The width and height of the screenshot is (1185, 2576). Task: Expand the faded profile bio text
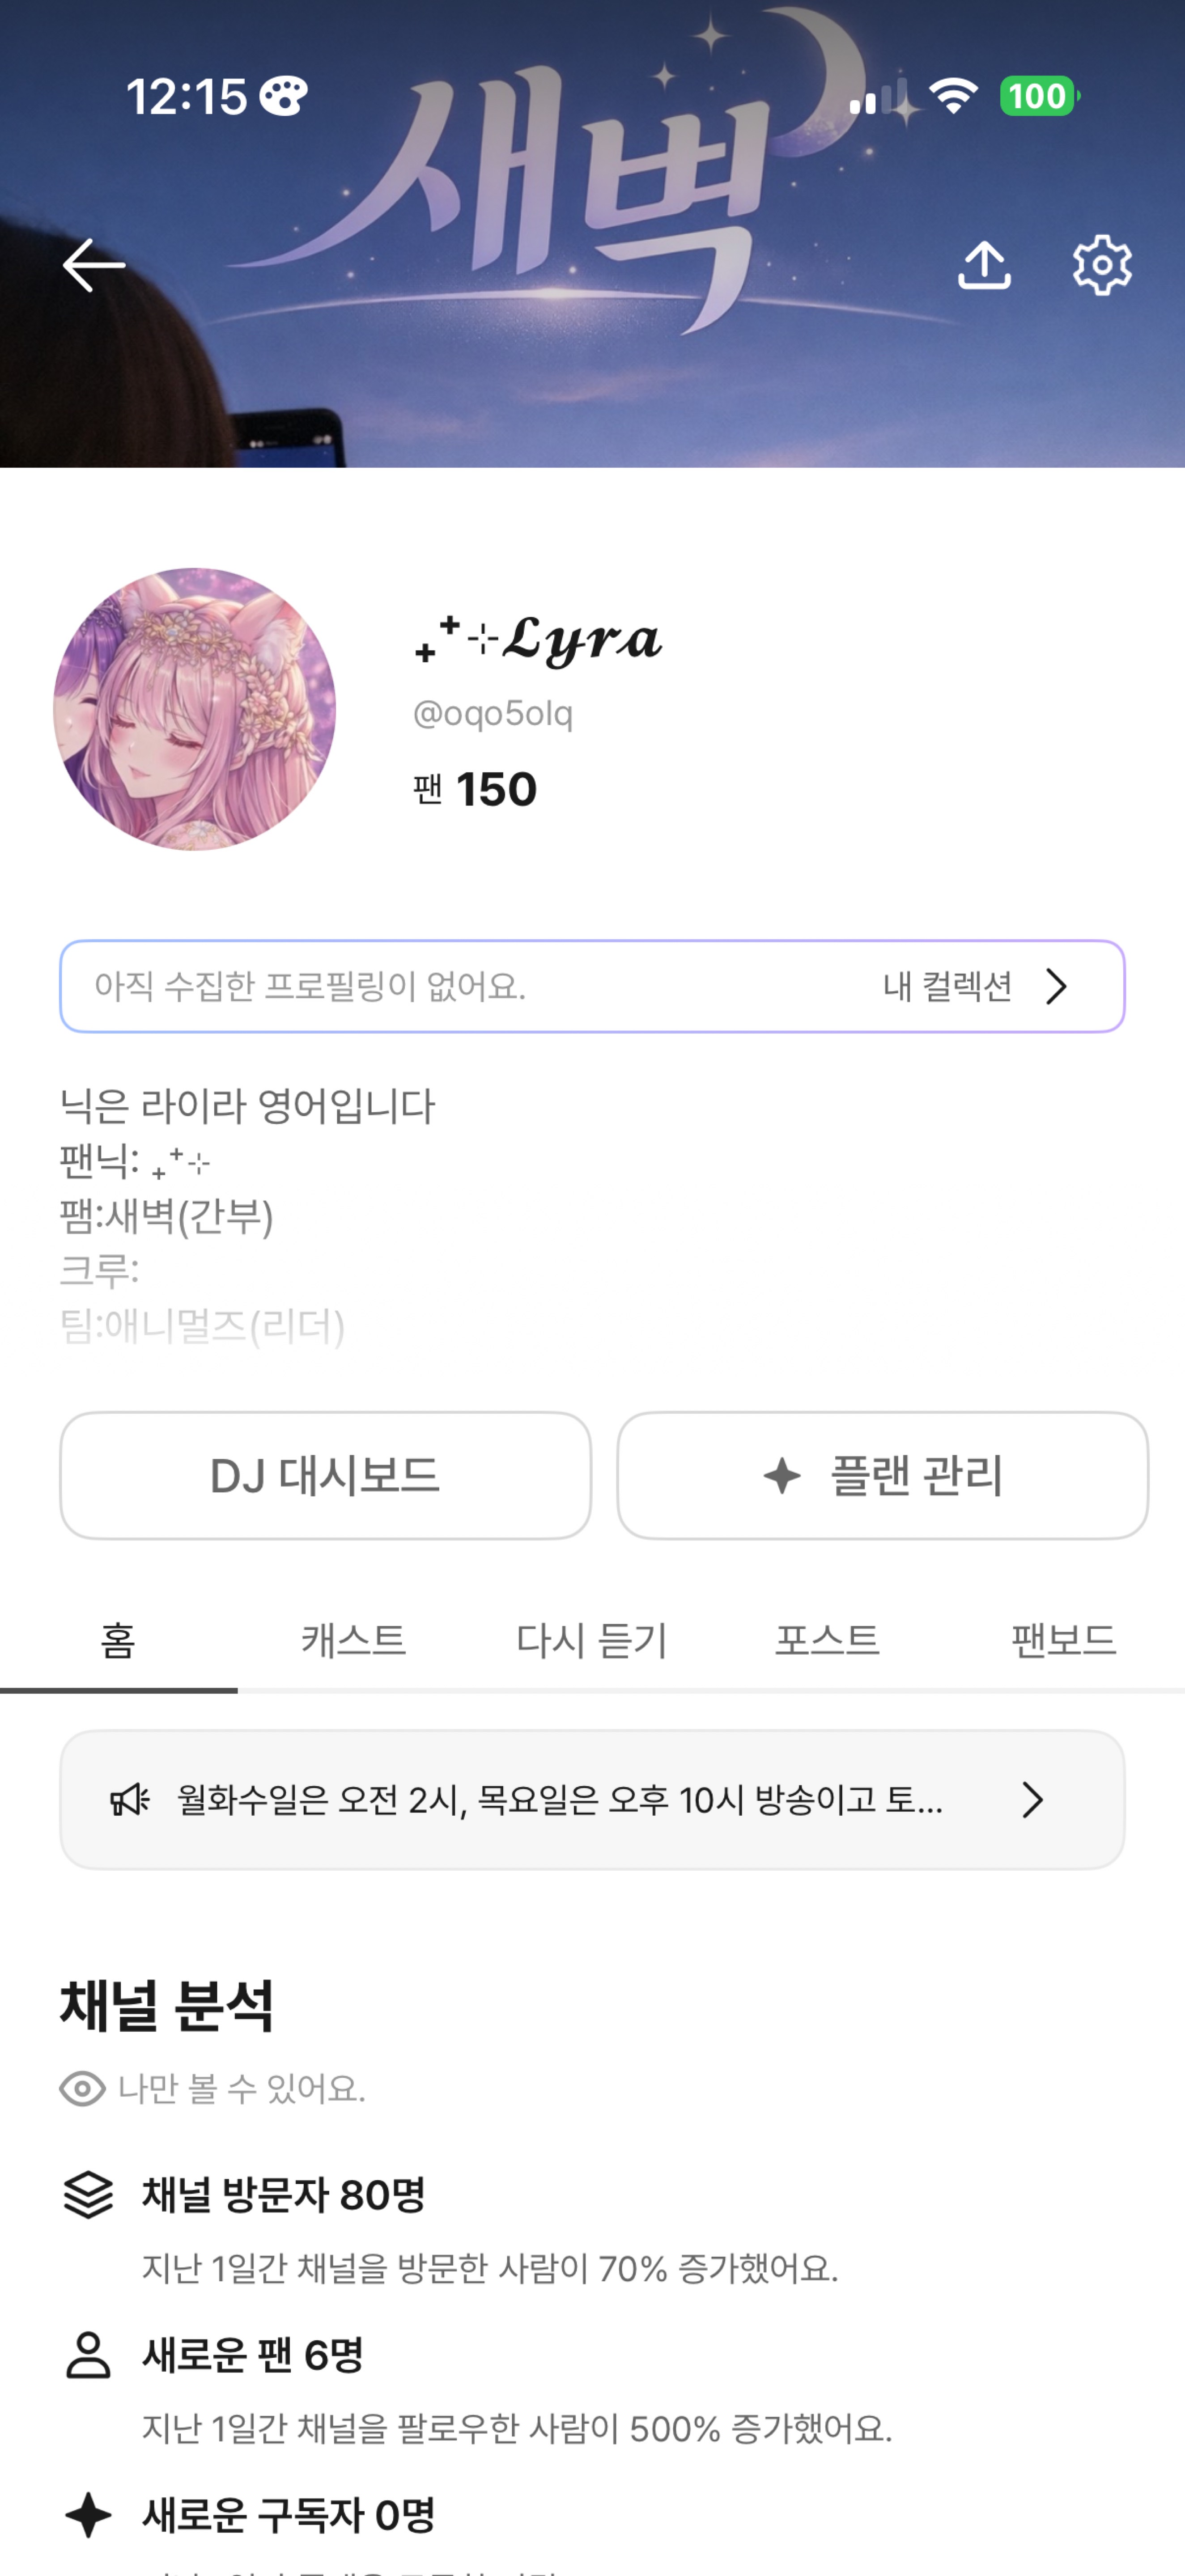tap(250, 1300)
